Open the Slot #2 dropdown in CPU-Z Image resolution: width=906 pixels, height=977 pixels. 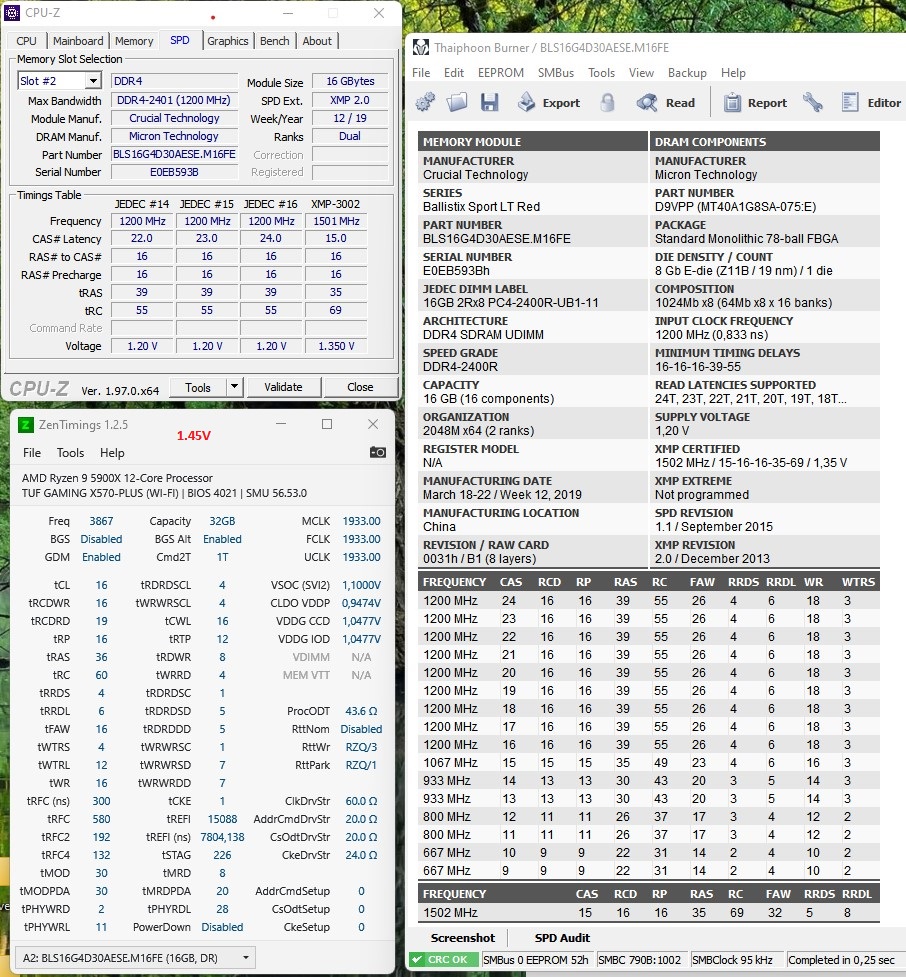pyautogui.click(x=93, y=81)
